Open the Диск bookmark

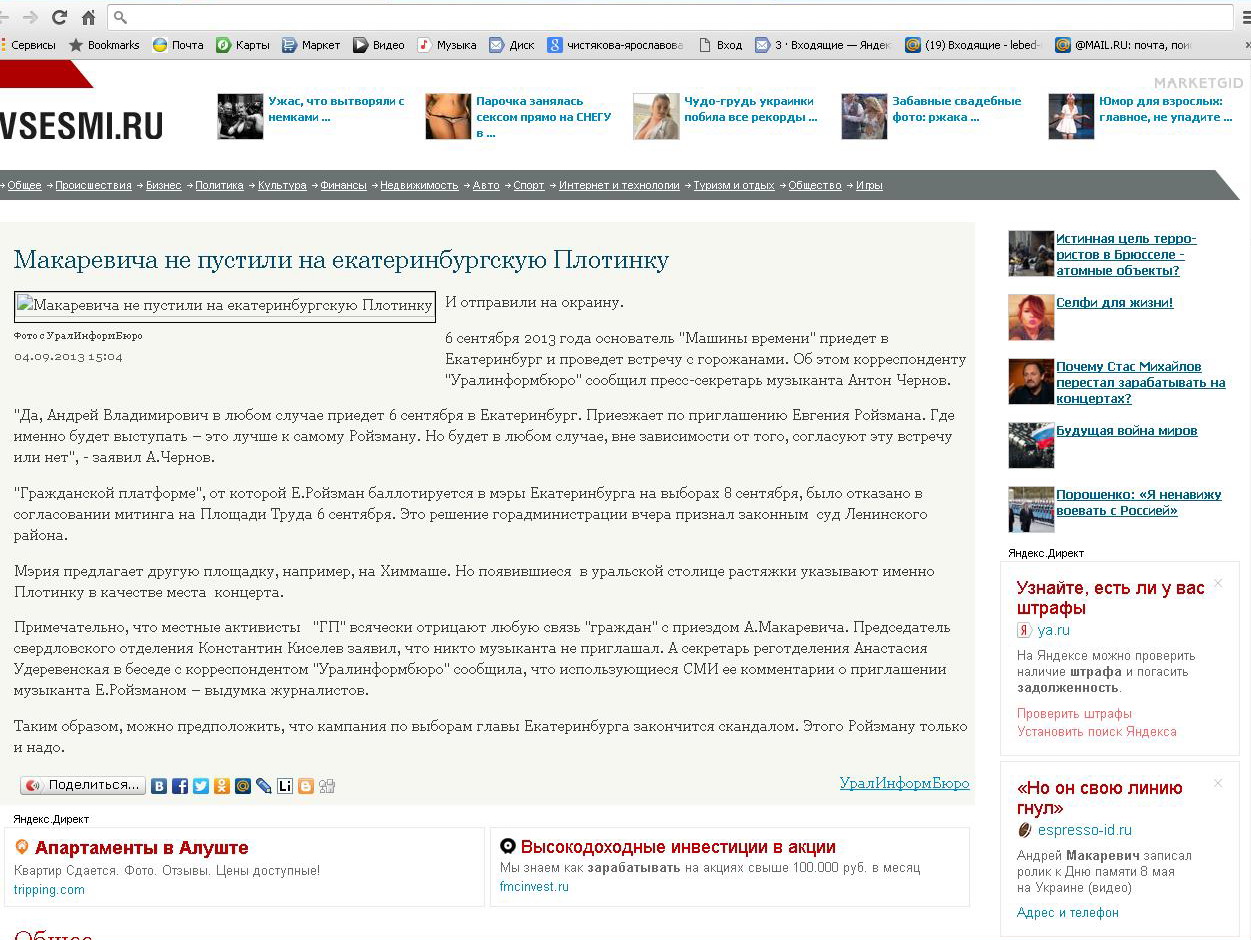[512, 45]
